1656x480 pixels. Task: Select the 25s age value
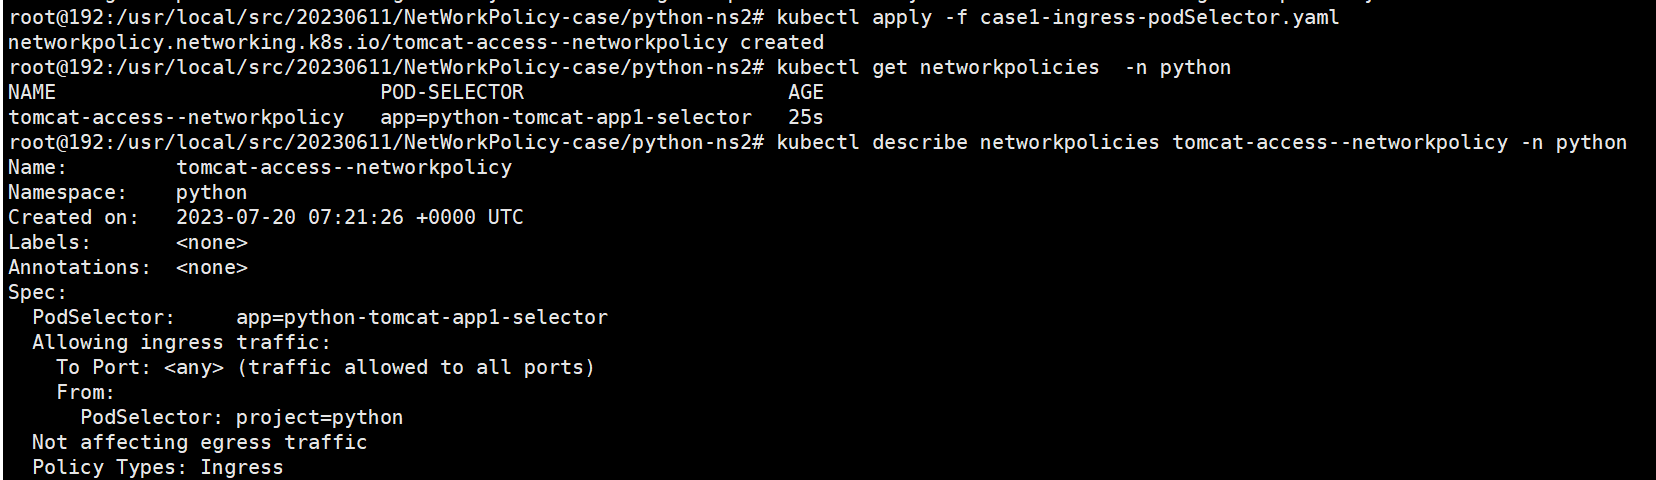click(806, 117)
